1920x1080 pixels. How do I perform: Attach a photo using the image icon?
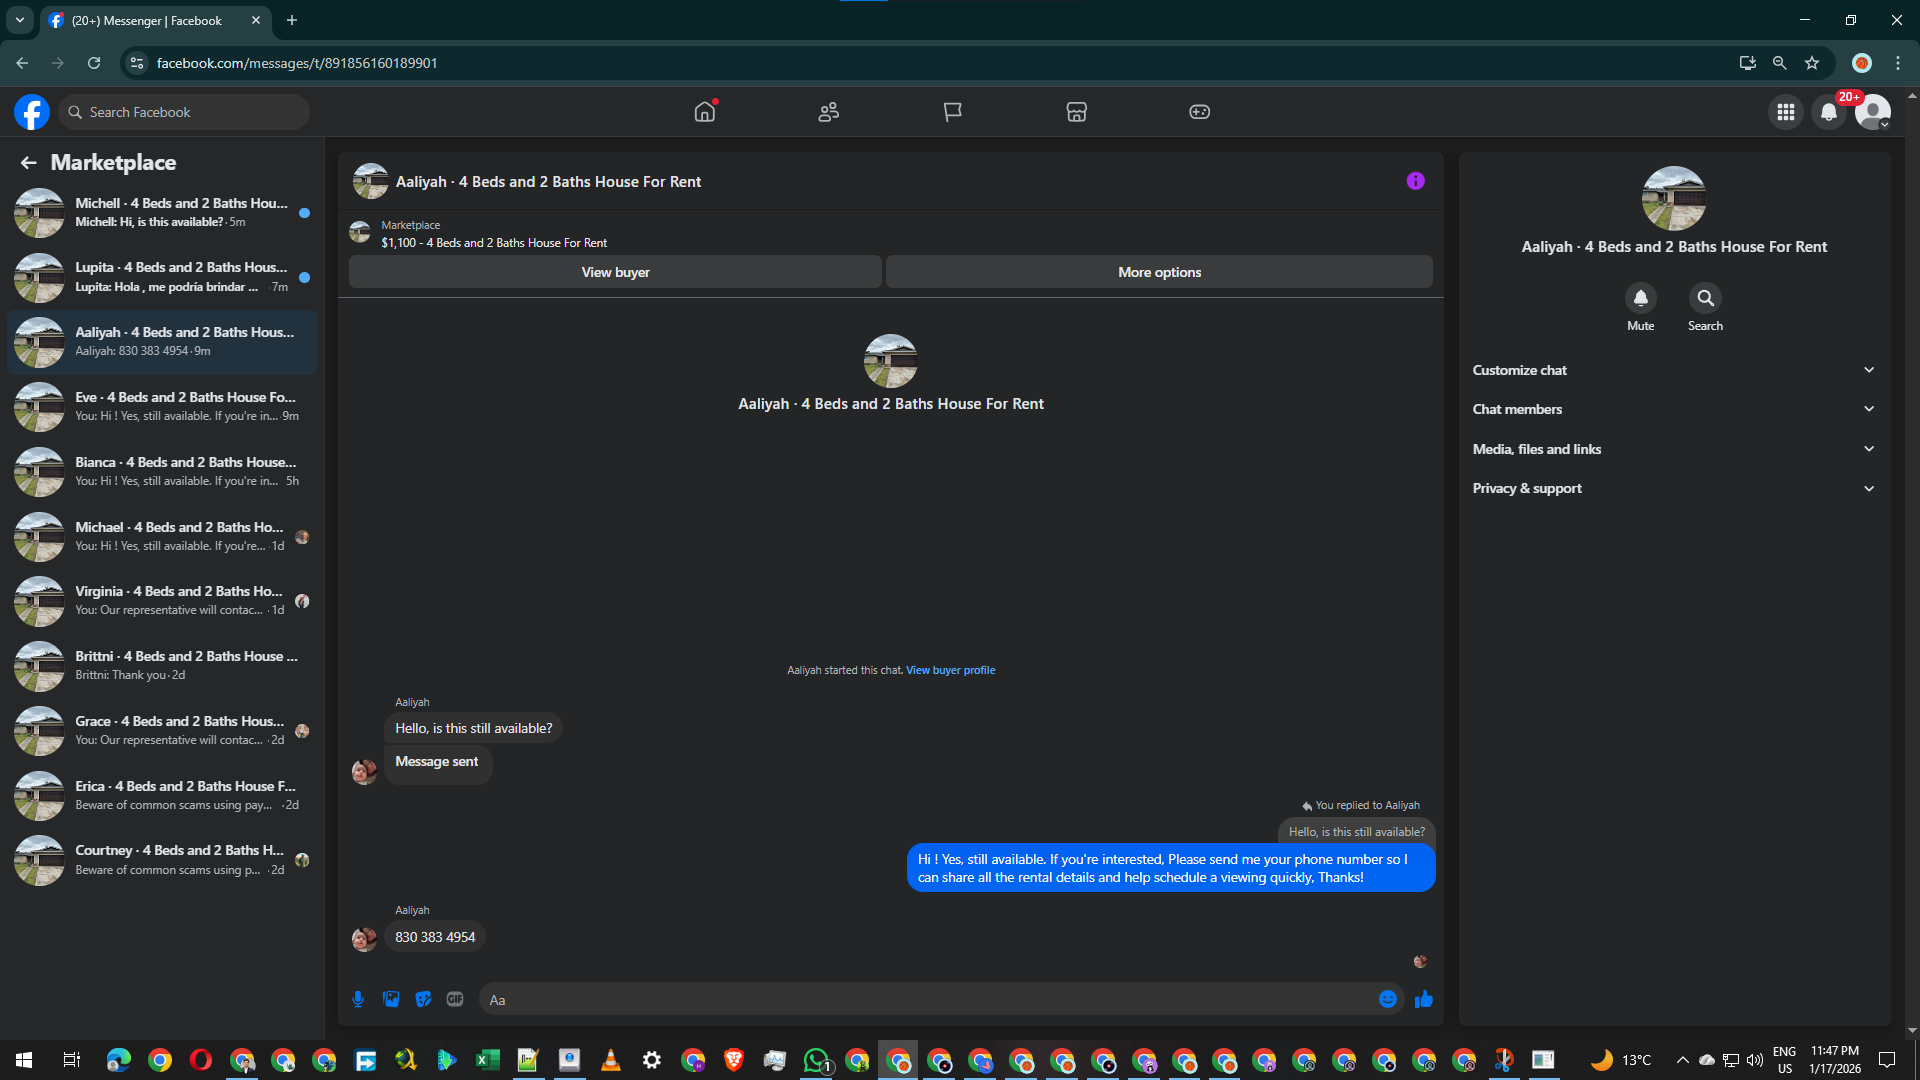[x=391, y=999]
